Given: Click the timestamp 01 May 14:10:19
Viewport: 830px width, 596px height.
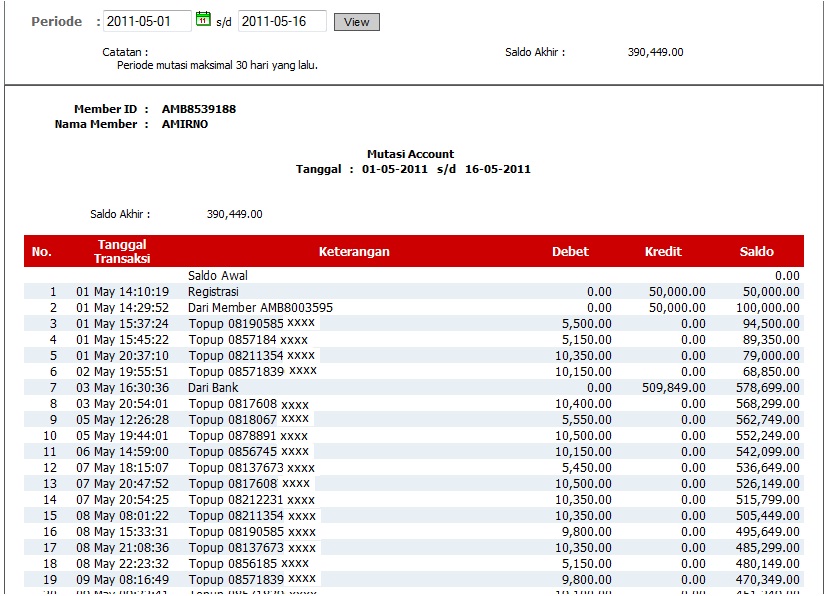Looking at the screenshot, I should coord(122,292).
